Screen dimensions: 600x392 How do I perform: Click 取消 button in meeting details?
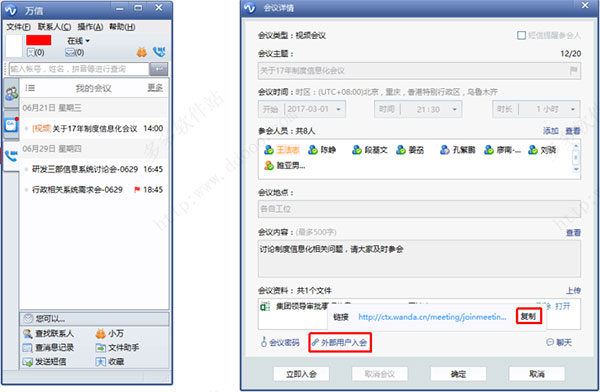pos(537,374)
